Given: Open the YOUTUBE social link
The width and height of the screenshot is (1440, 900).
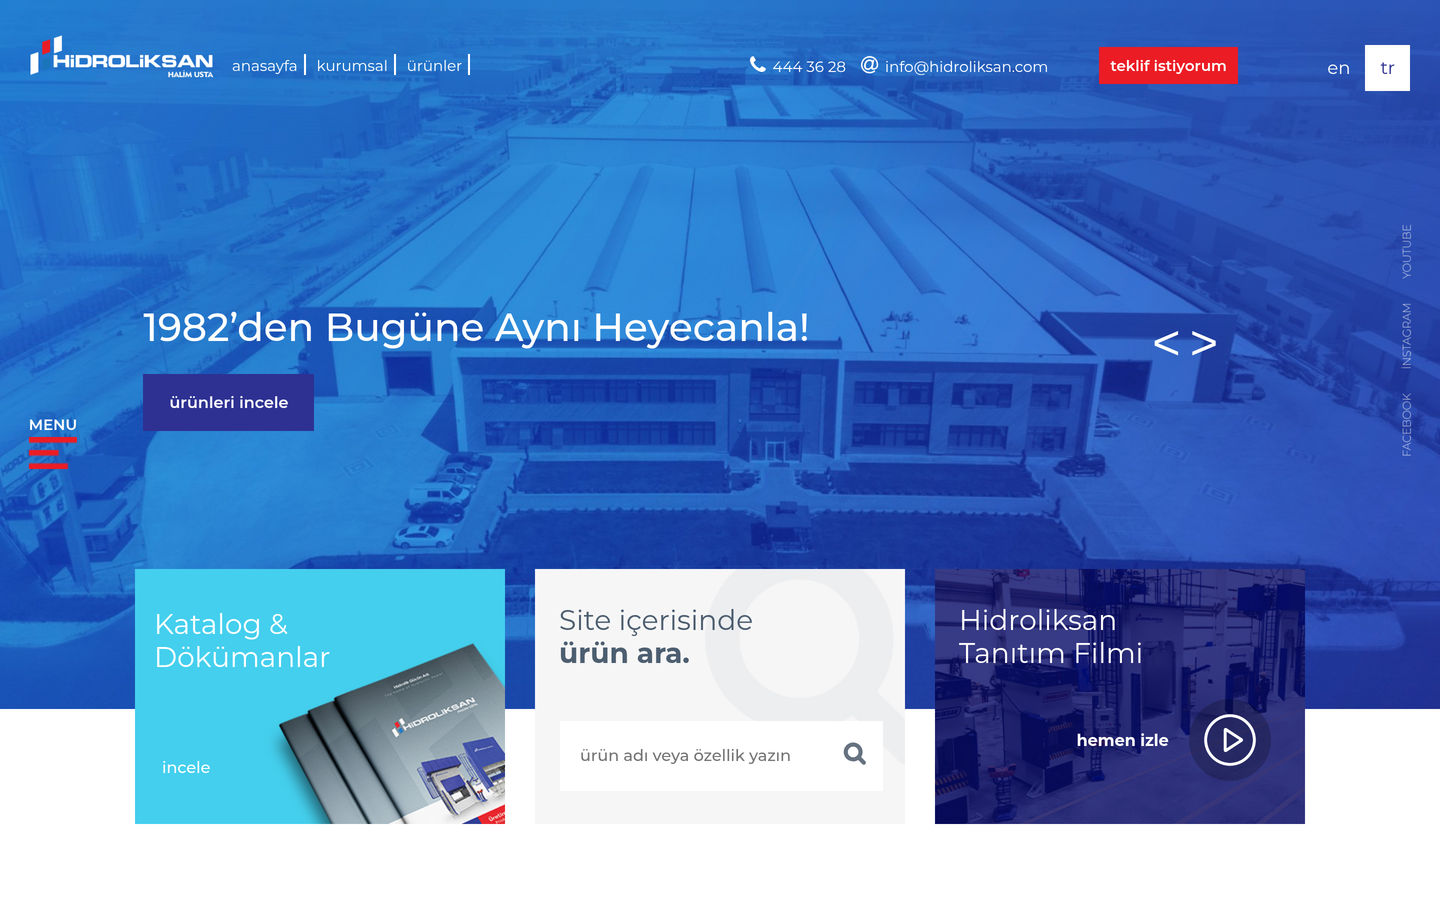Looking at the screenshot, I should (1406, 251).
